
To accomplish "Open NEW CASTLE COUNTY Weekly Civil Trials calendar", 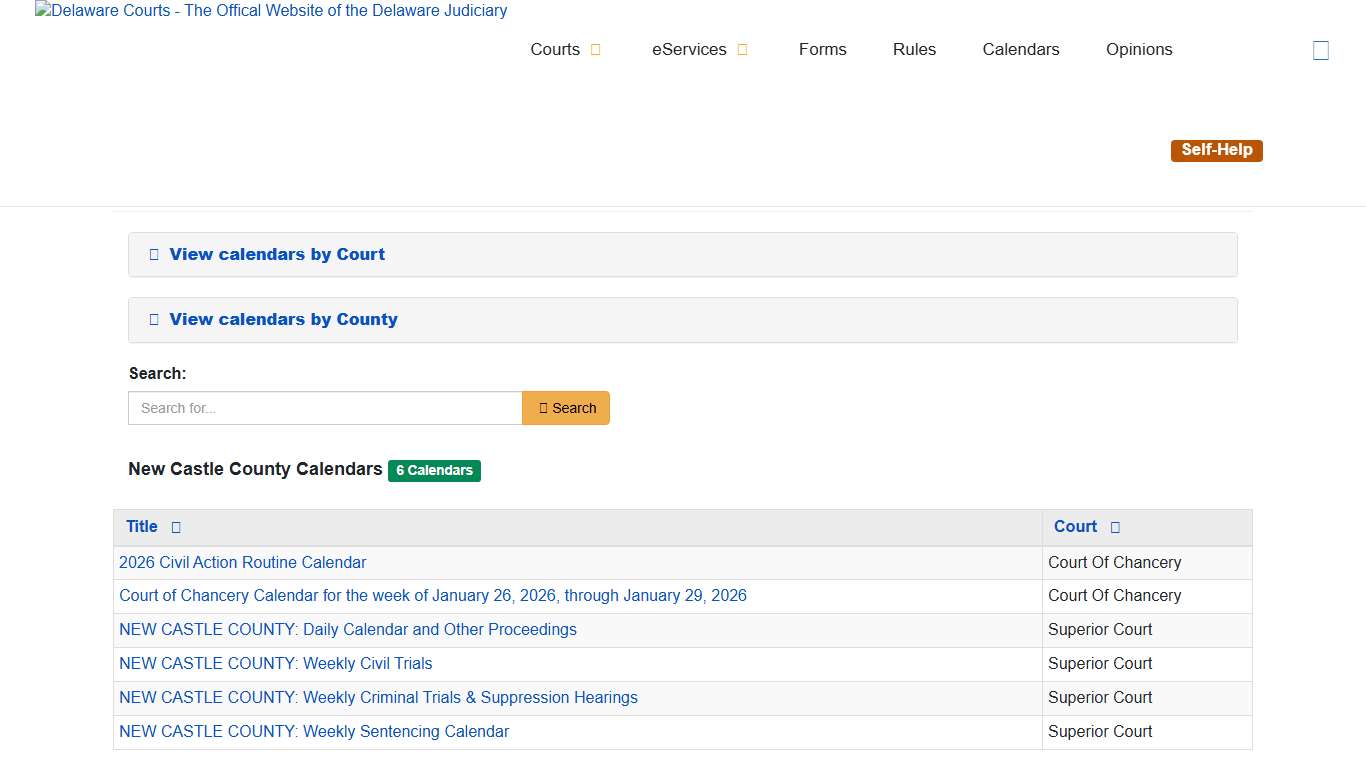I will coord(275,663).
